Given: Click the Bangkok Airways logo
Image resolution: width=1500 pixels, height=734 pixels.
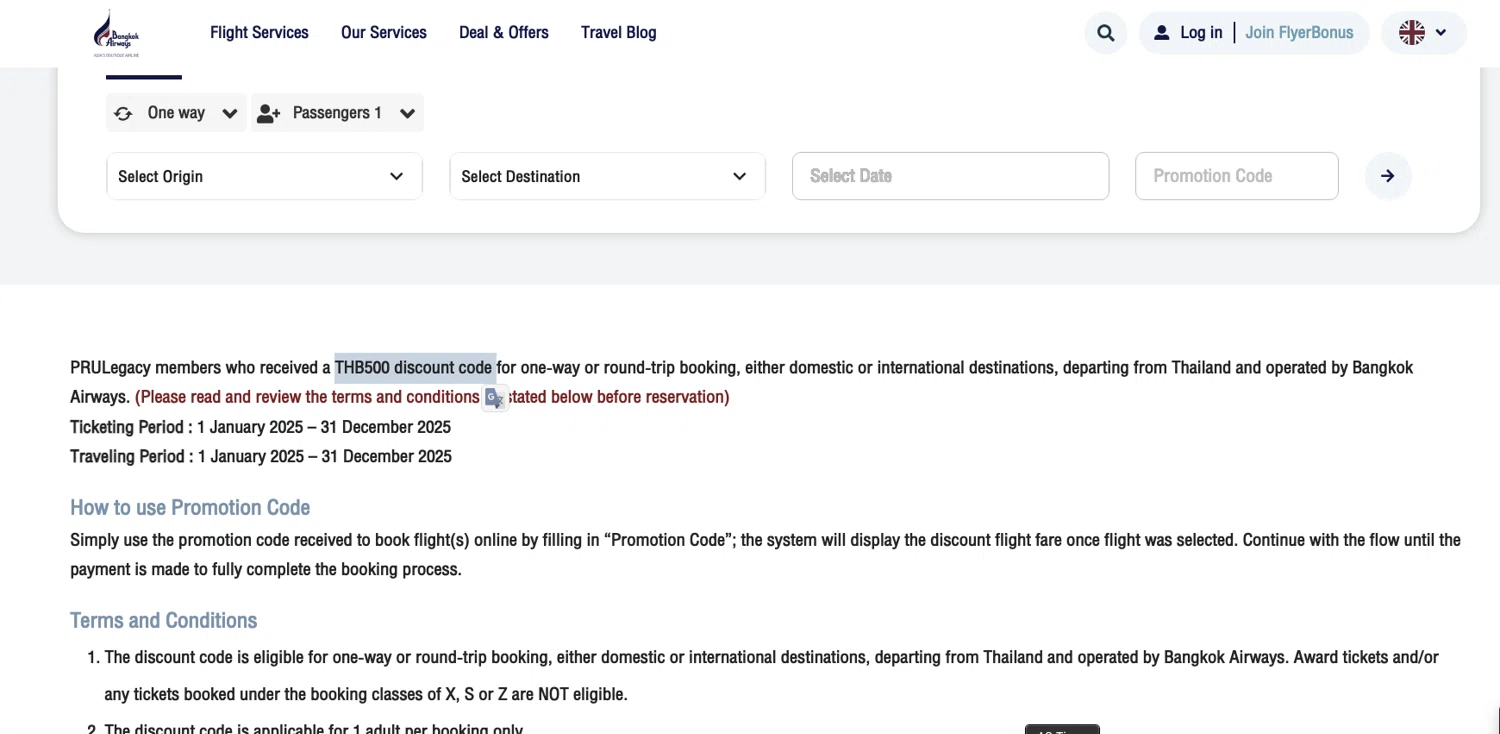Looking at the screenshot, I should coord(116,34).
